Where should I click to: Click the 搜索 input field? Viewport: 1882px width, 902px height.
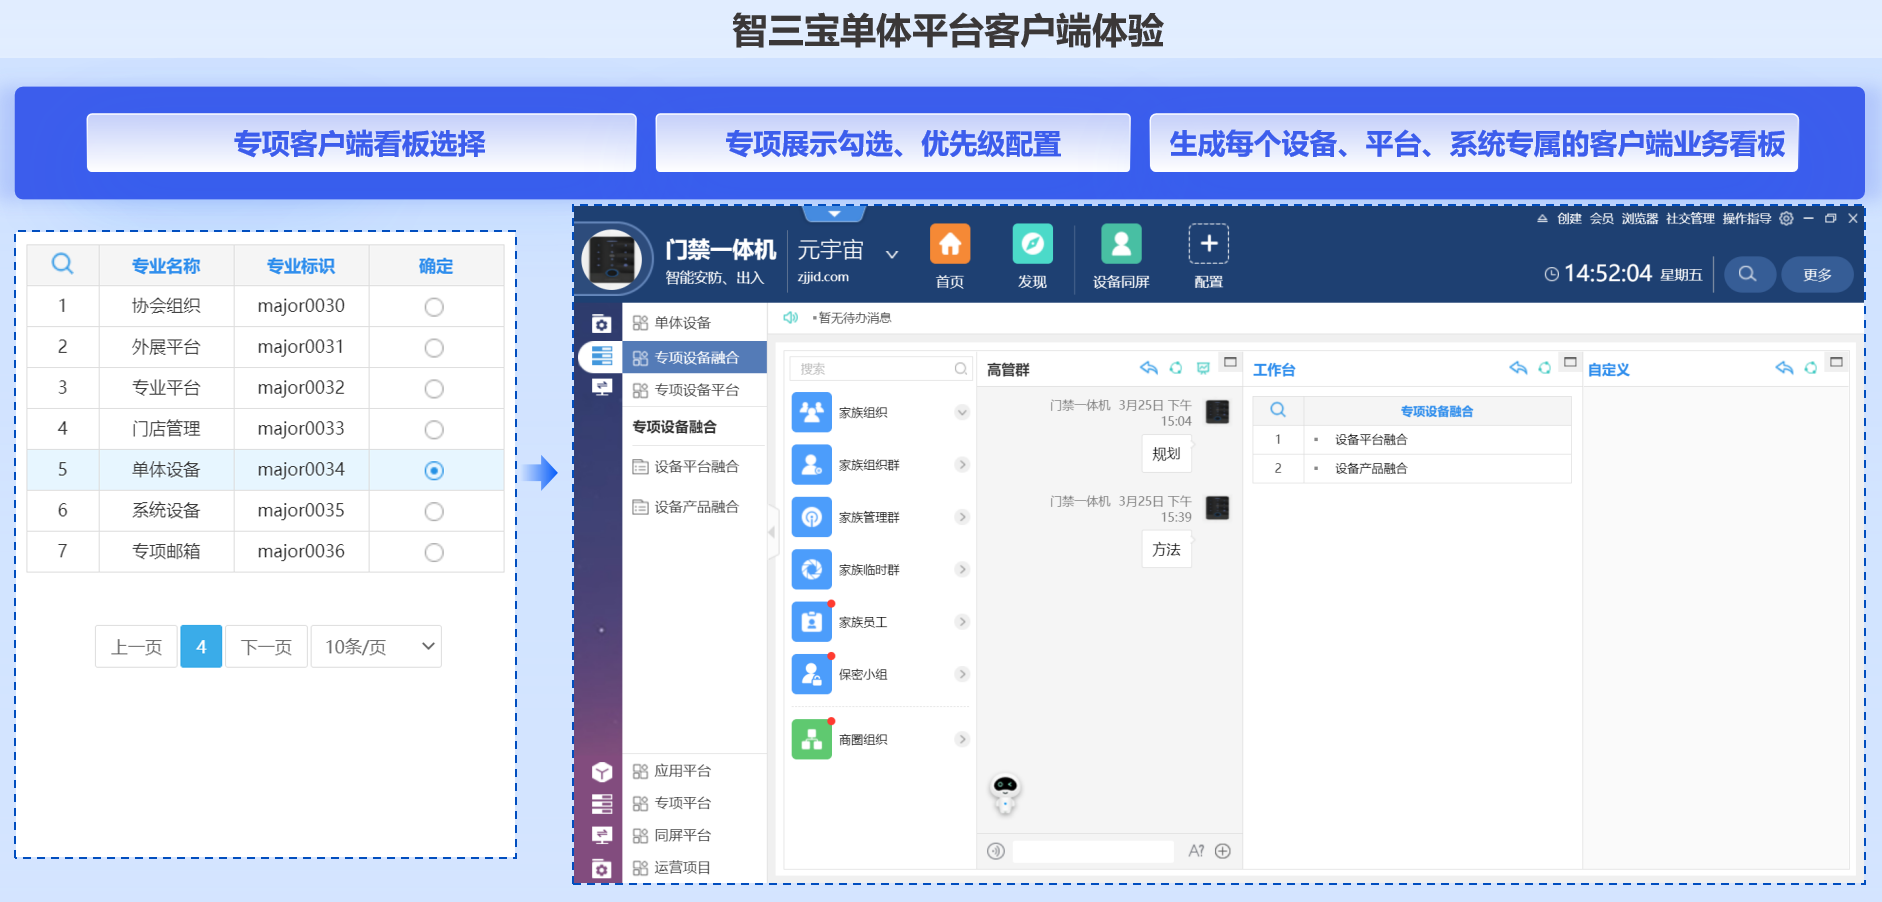tap(874, 369)
